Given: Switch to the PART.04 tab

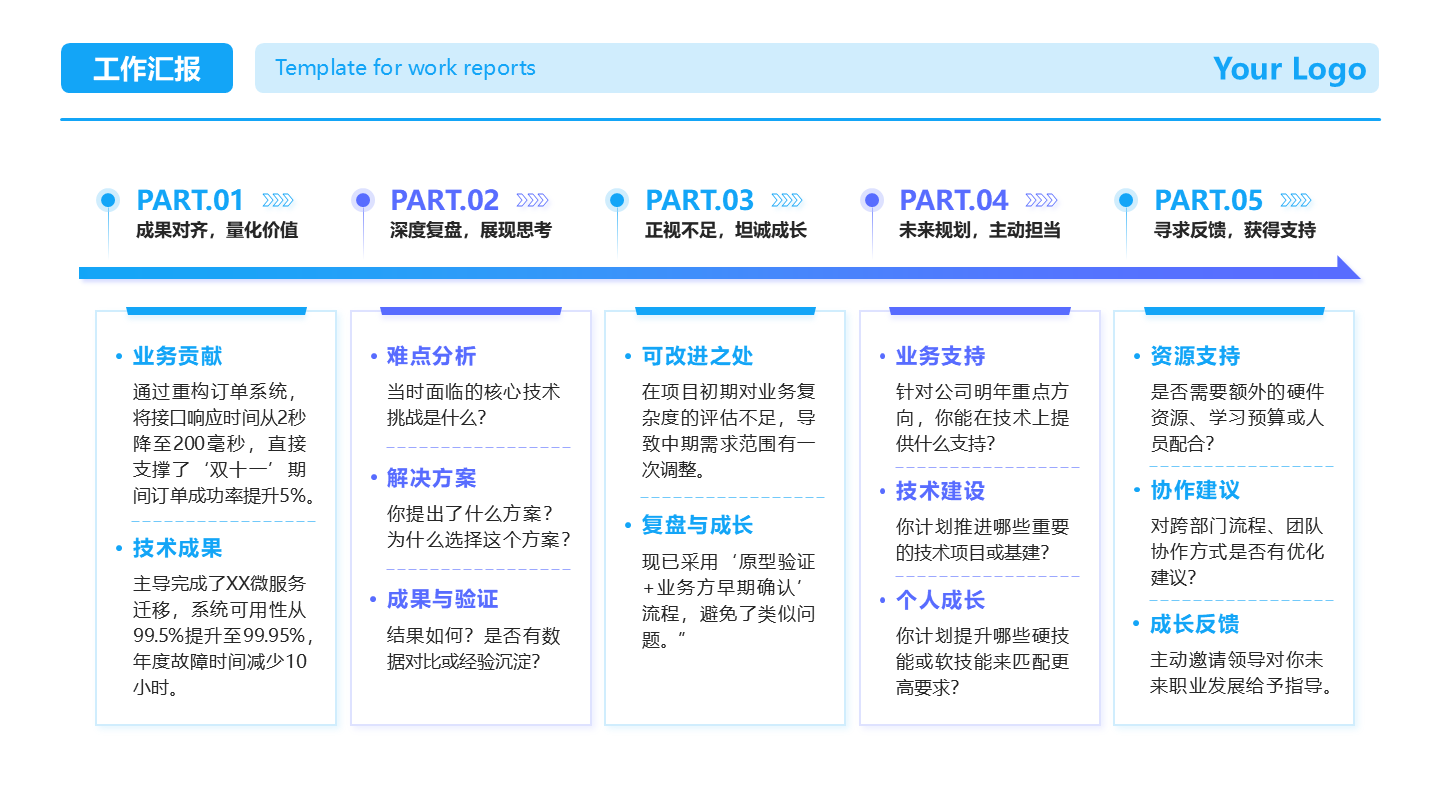Looking at the screenshot, I should [x=953, y=200].
